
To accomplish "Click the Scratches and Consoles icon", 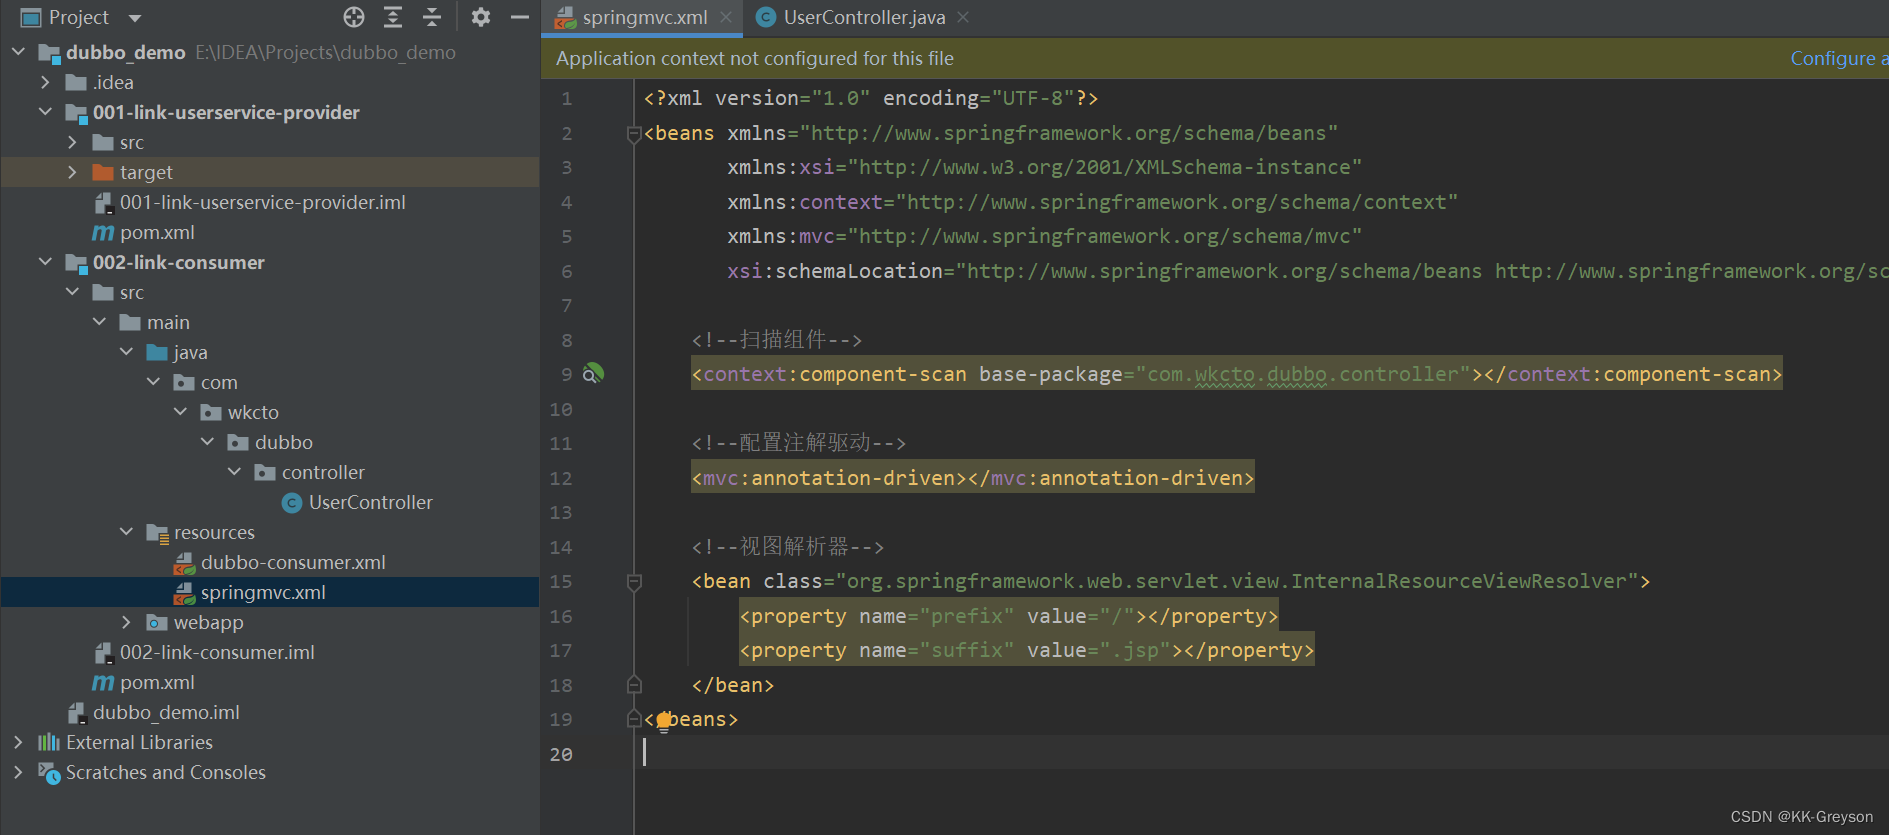I will (49, 773).
